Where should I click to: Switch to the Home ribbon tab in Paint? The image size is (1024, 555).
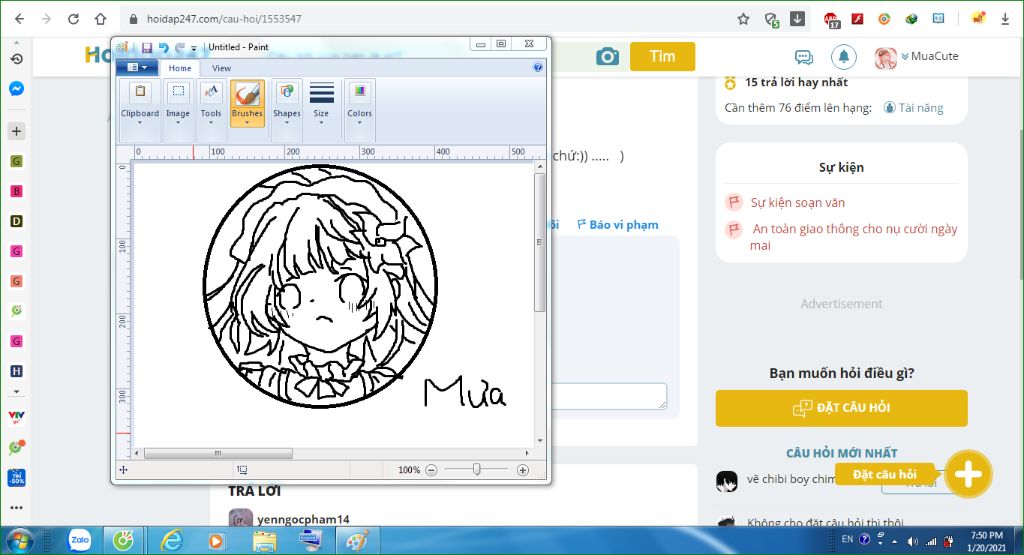coord(180,68)
